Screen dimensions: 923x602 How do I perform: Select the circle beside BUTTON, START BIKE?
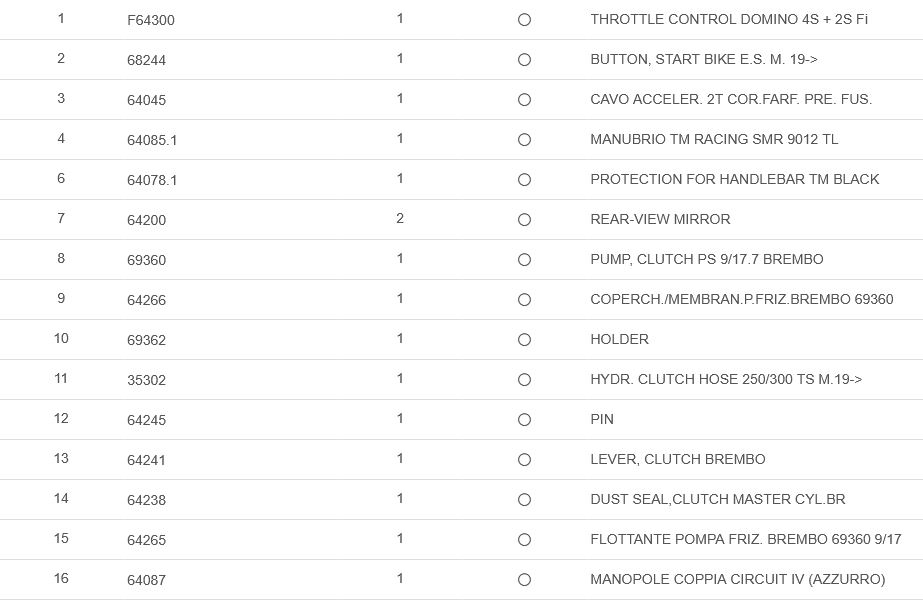click(x=524, y=60)
